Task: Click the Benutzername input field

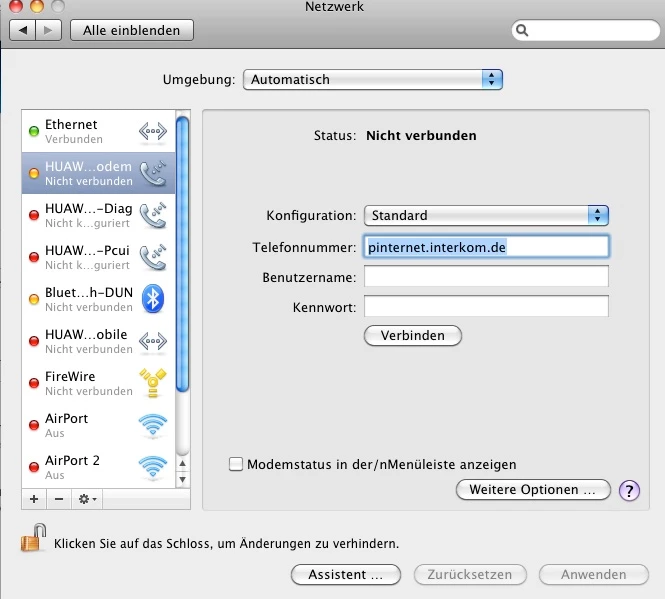Action: 486,277
